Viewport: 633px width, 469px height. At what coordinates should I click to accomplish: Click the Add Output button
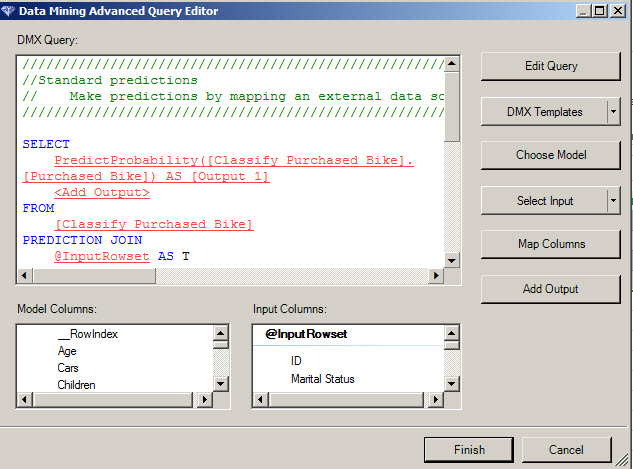coord(551,289)
